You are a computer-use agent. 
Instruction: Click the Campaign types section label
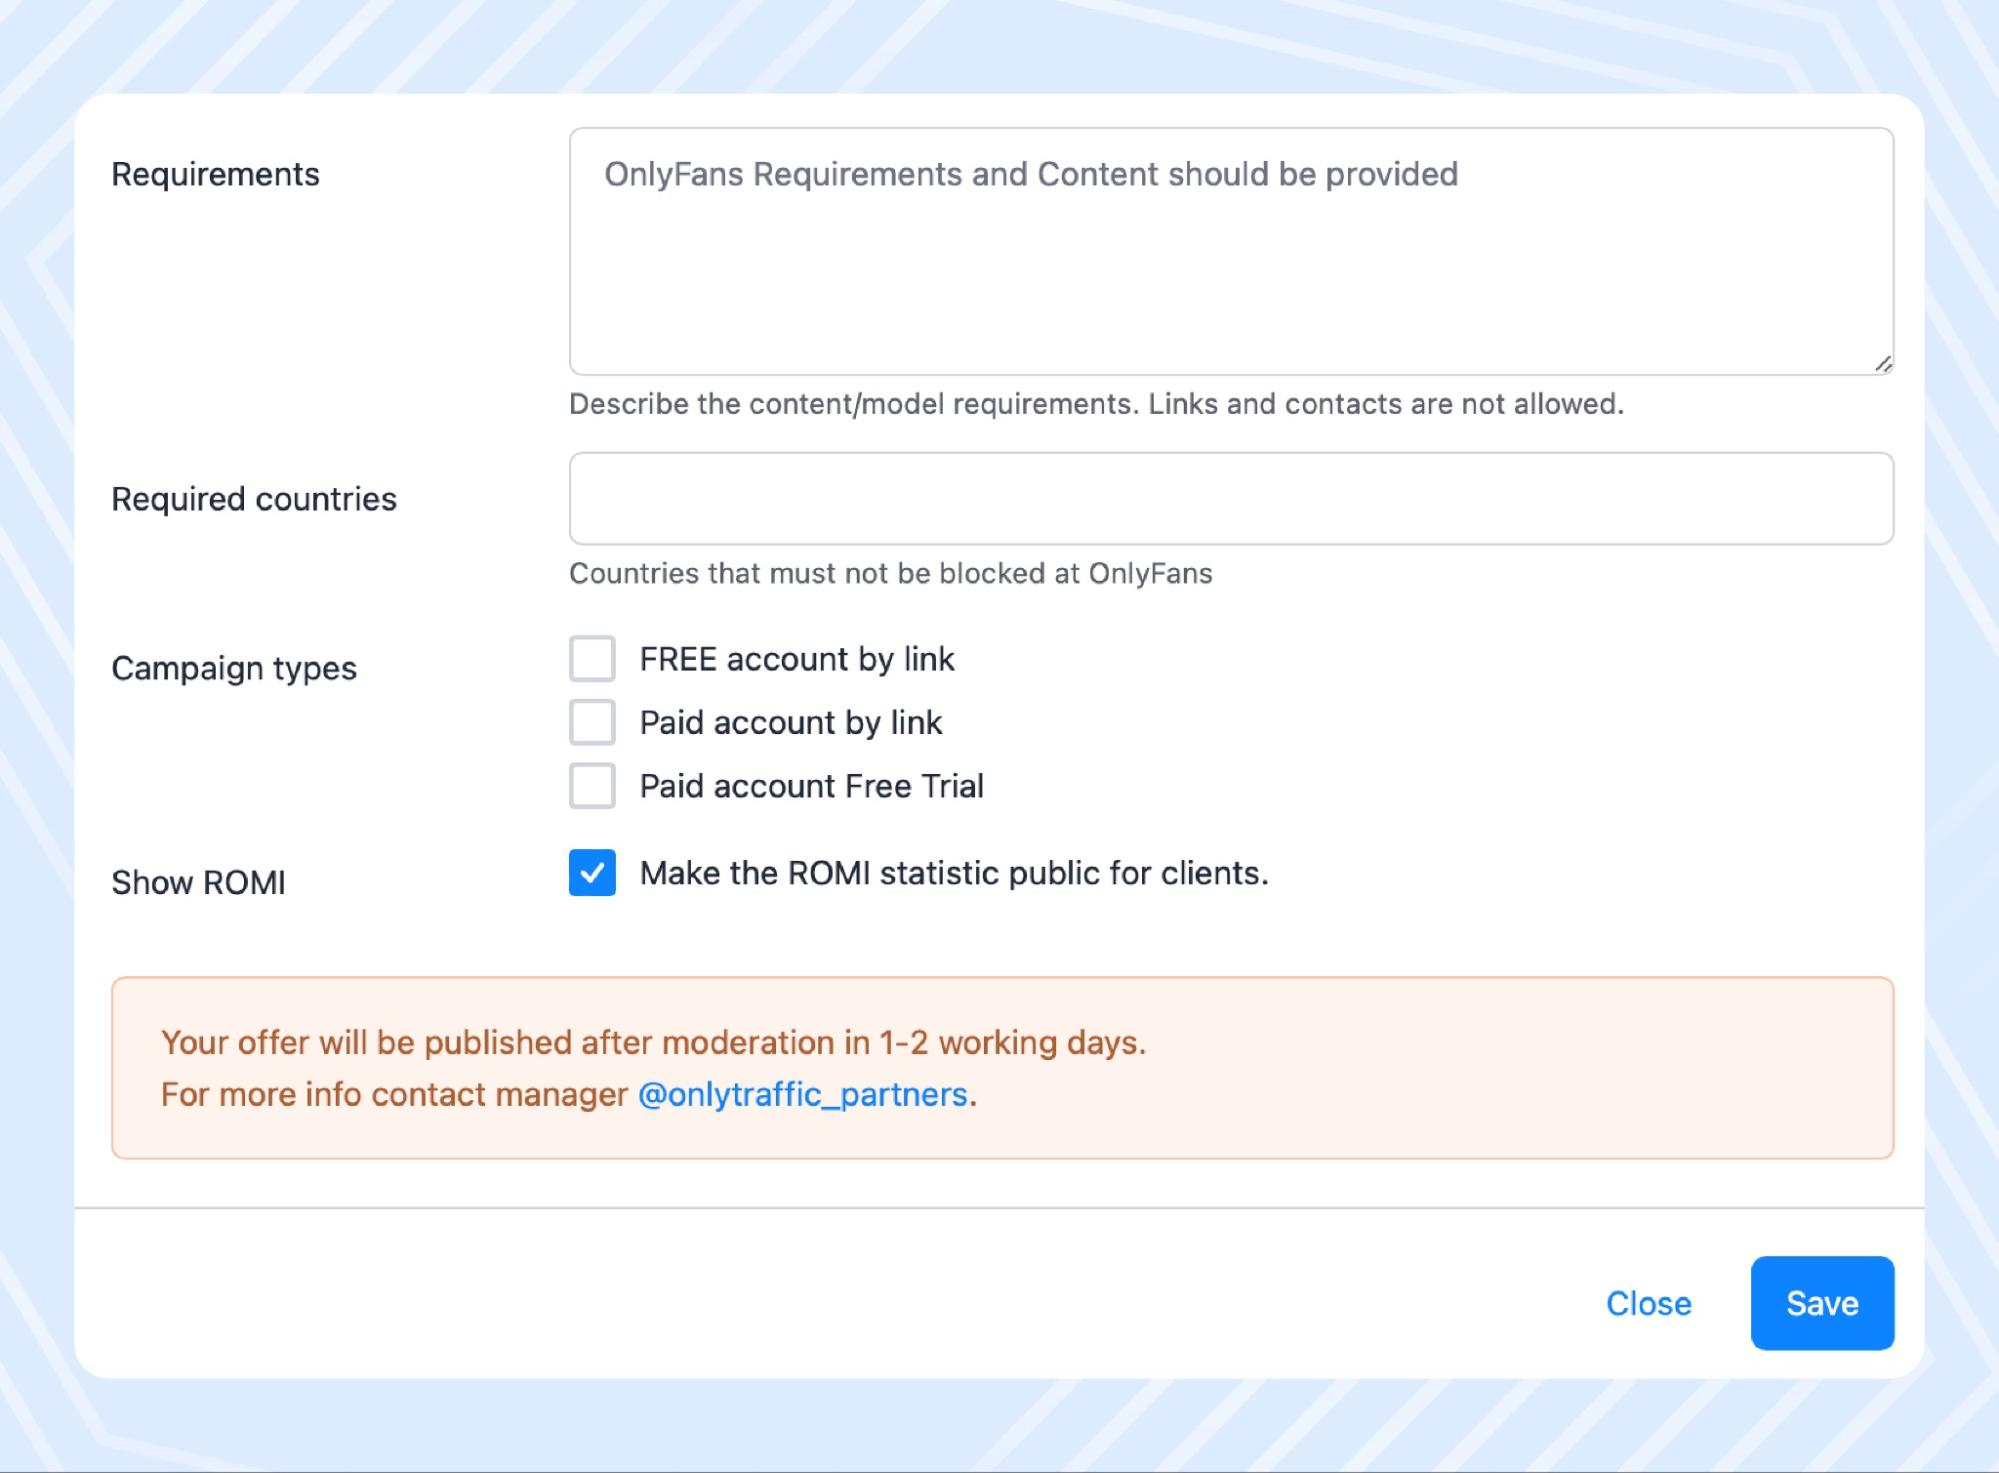[234, 668]
